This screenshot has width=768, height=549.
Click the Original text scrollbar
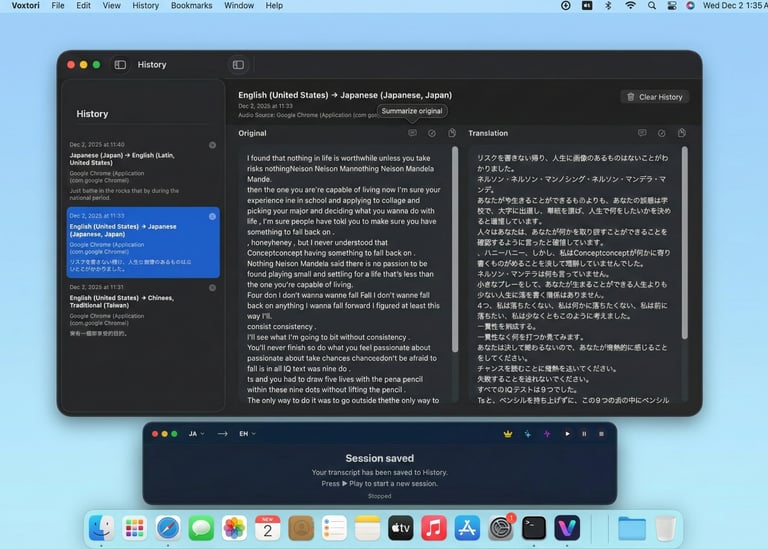pos(455,249)
